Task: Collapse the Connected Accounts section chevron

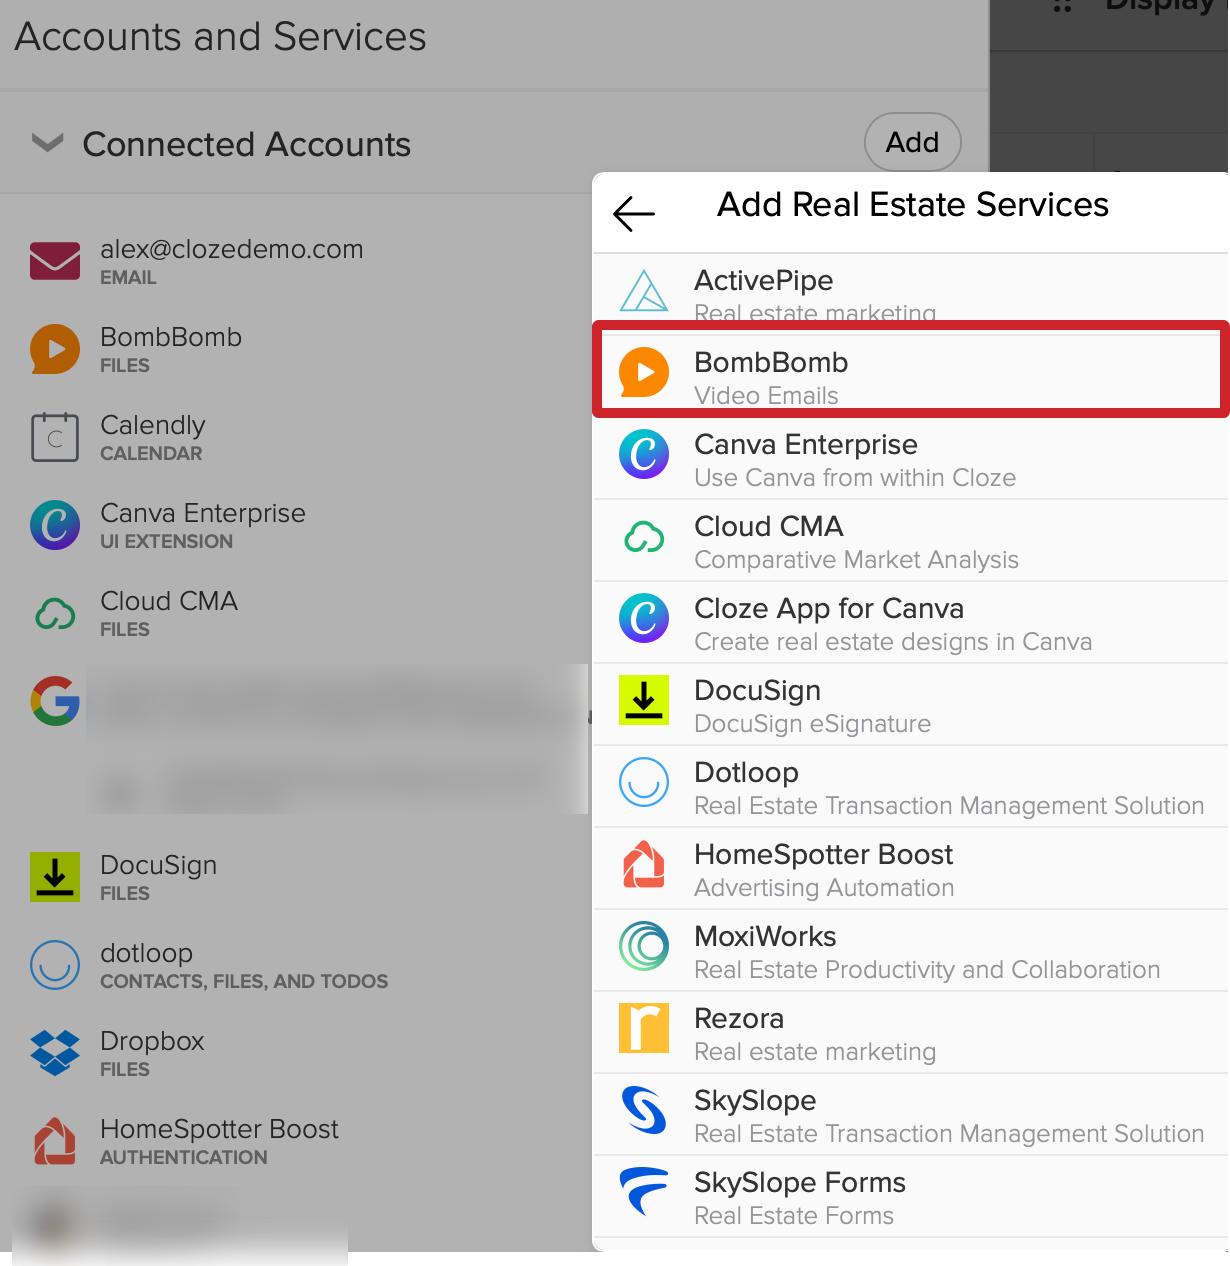Action: pyautogui.click(x=47, y=143)
